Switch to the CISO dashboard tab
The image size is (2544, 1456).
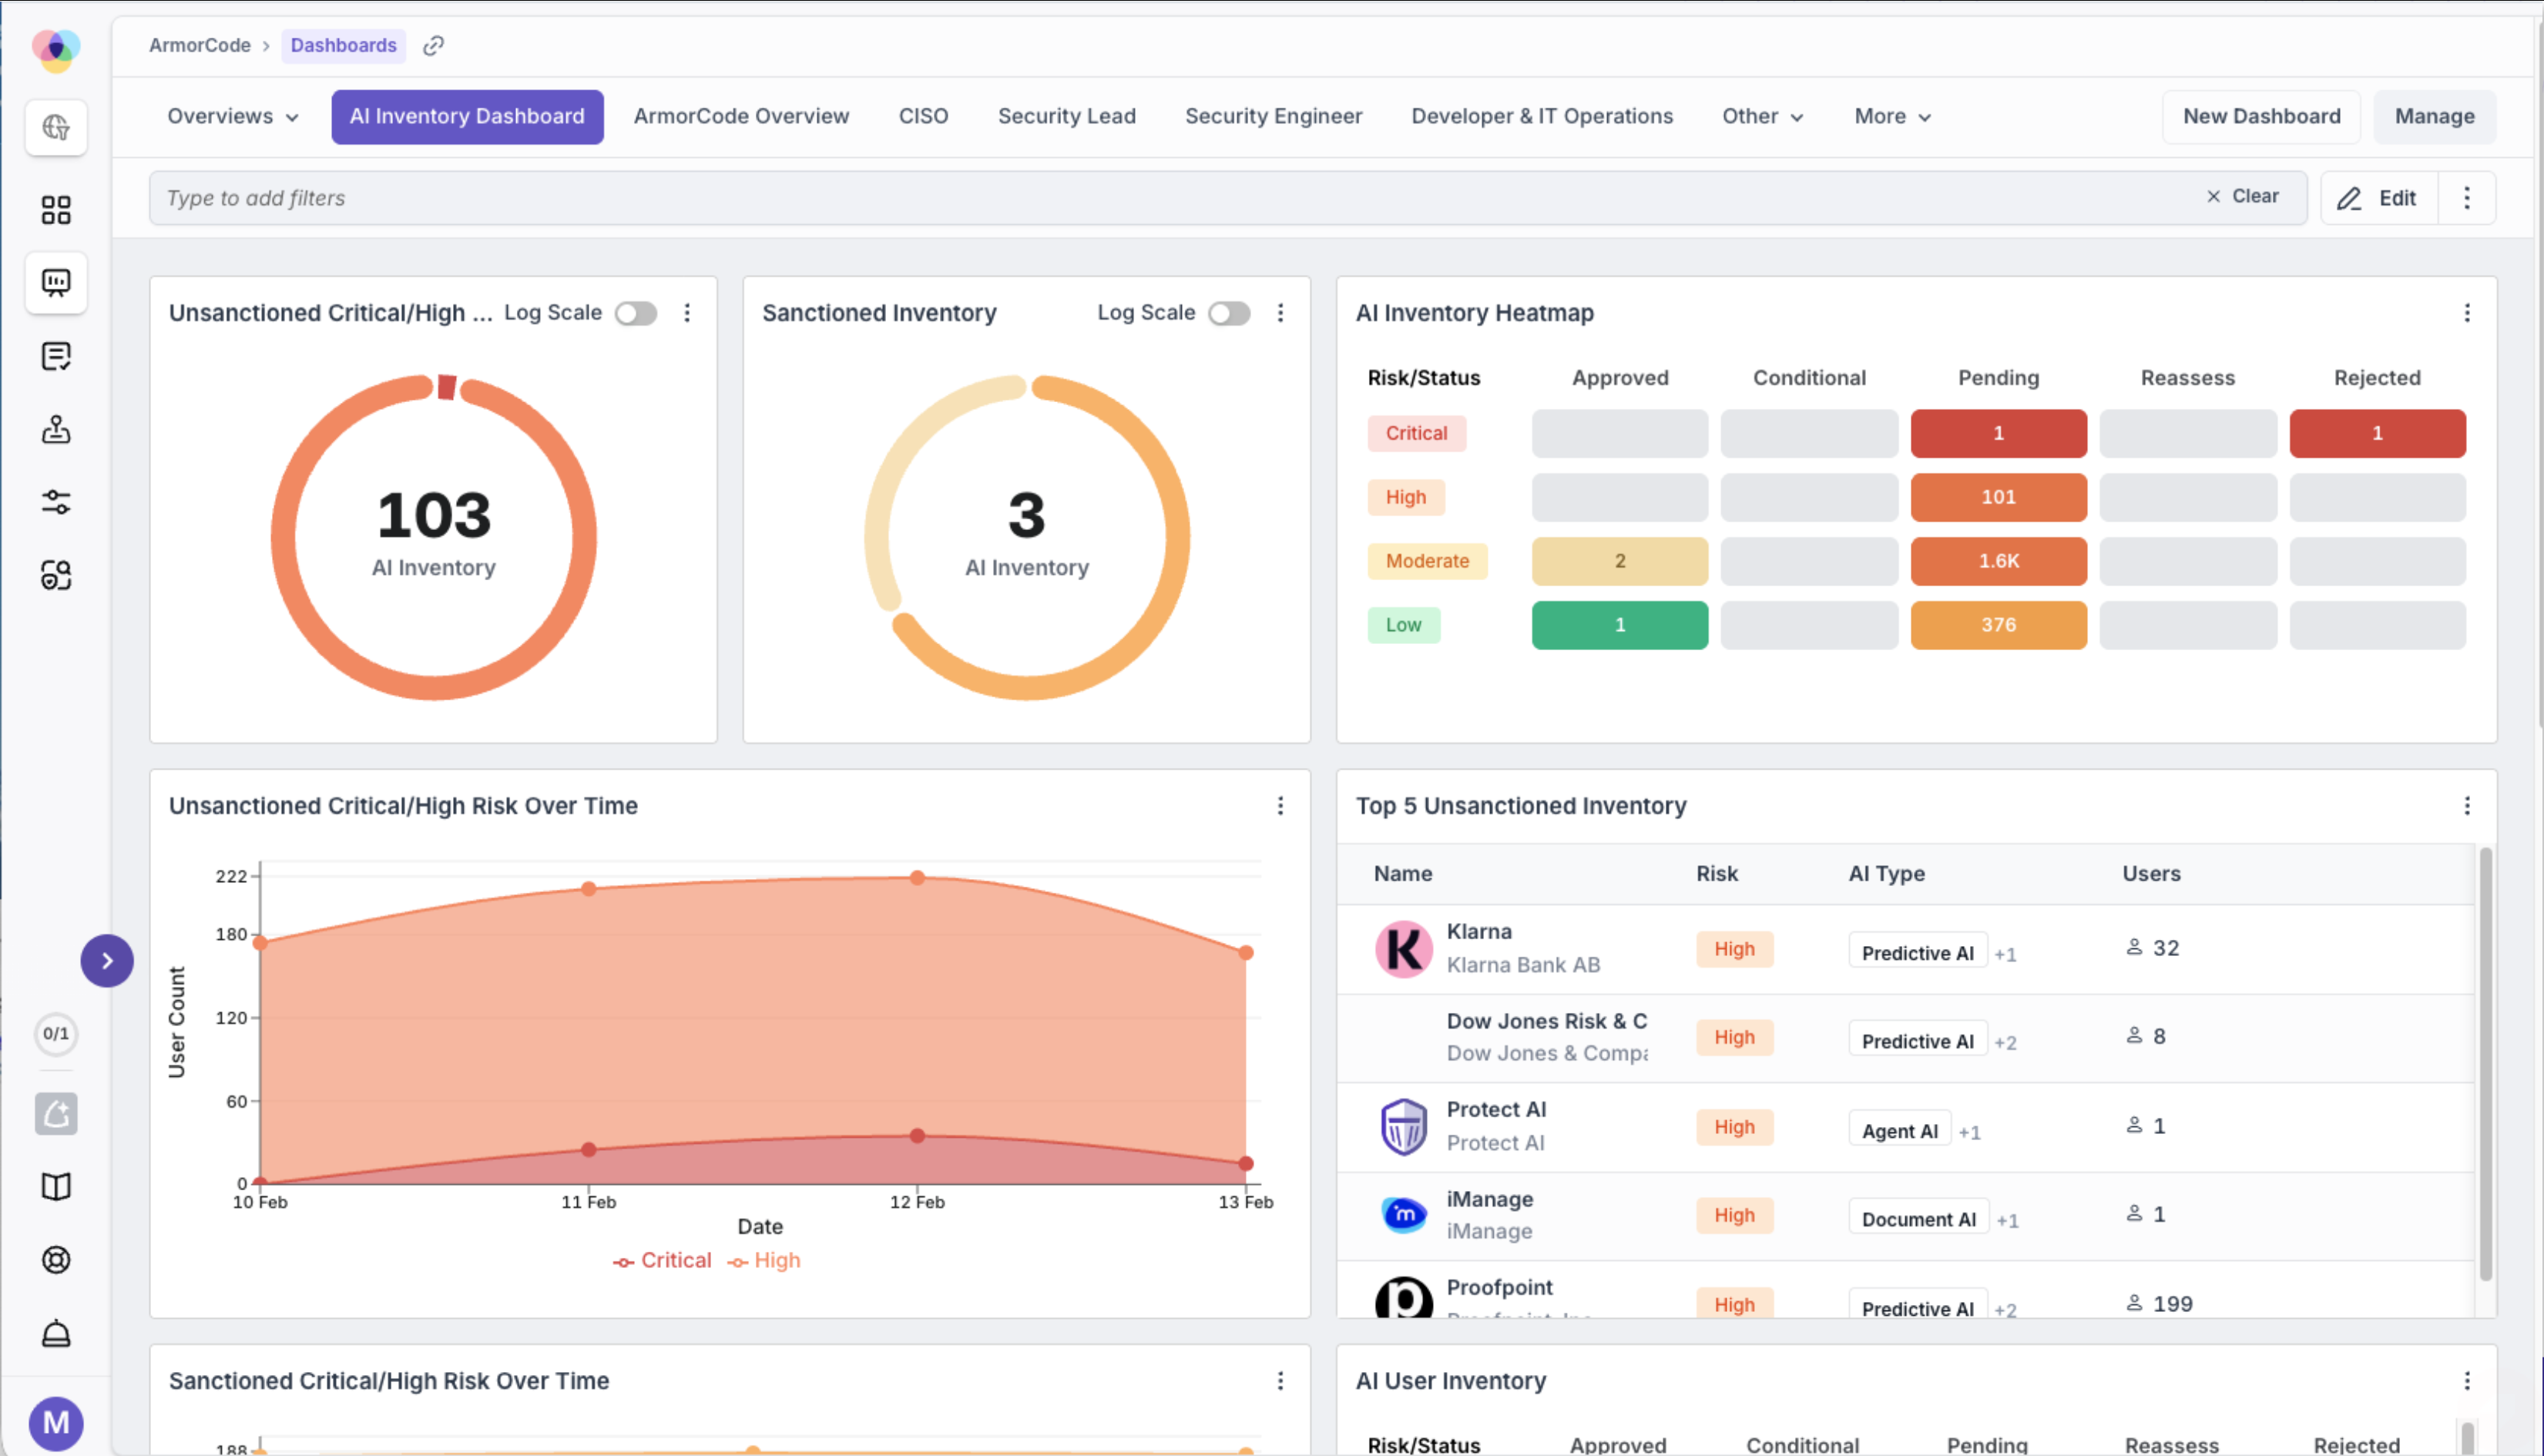922,117
